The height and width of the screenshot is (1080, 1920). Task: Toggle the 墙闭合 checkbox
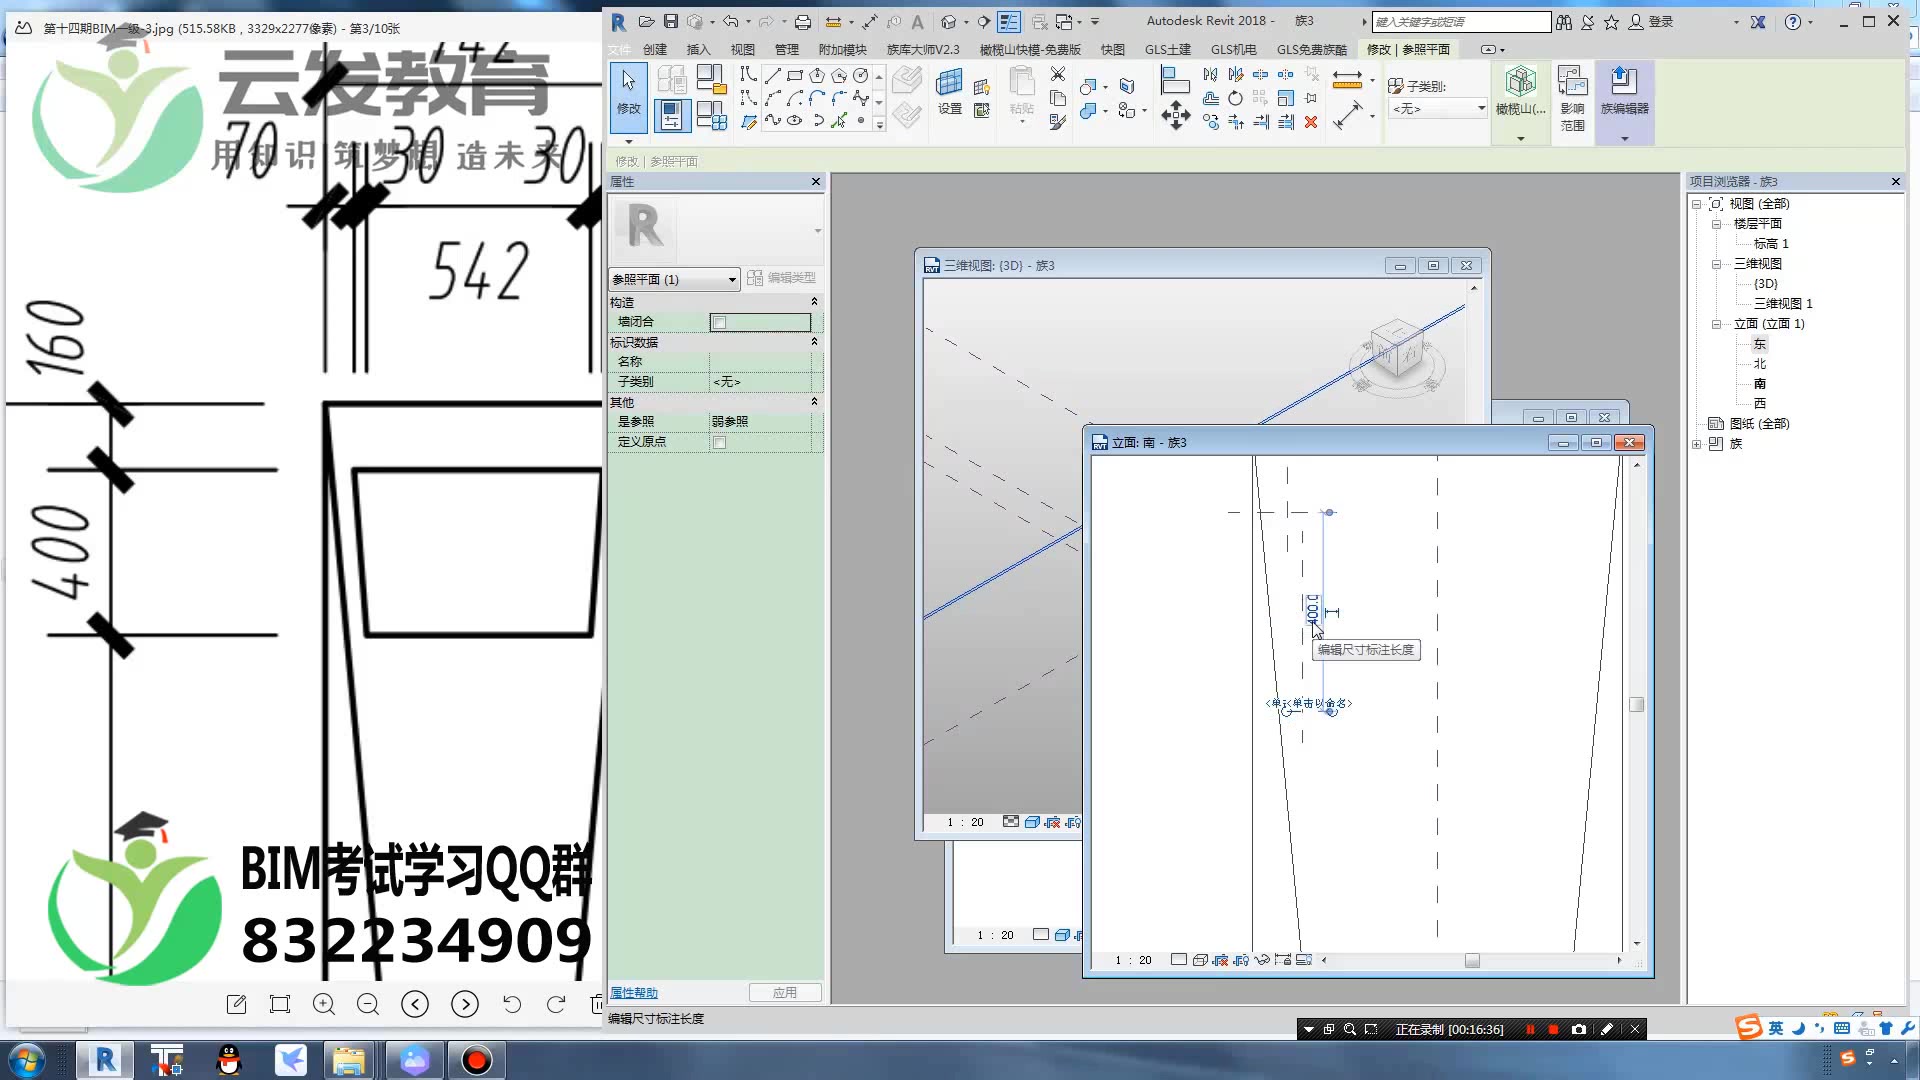pos(719,322)
